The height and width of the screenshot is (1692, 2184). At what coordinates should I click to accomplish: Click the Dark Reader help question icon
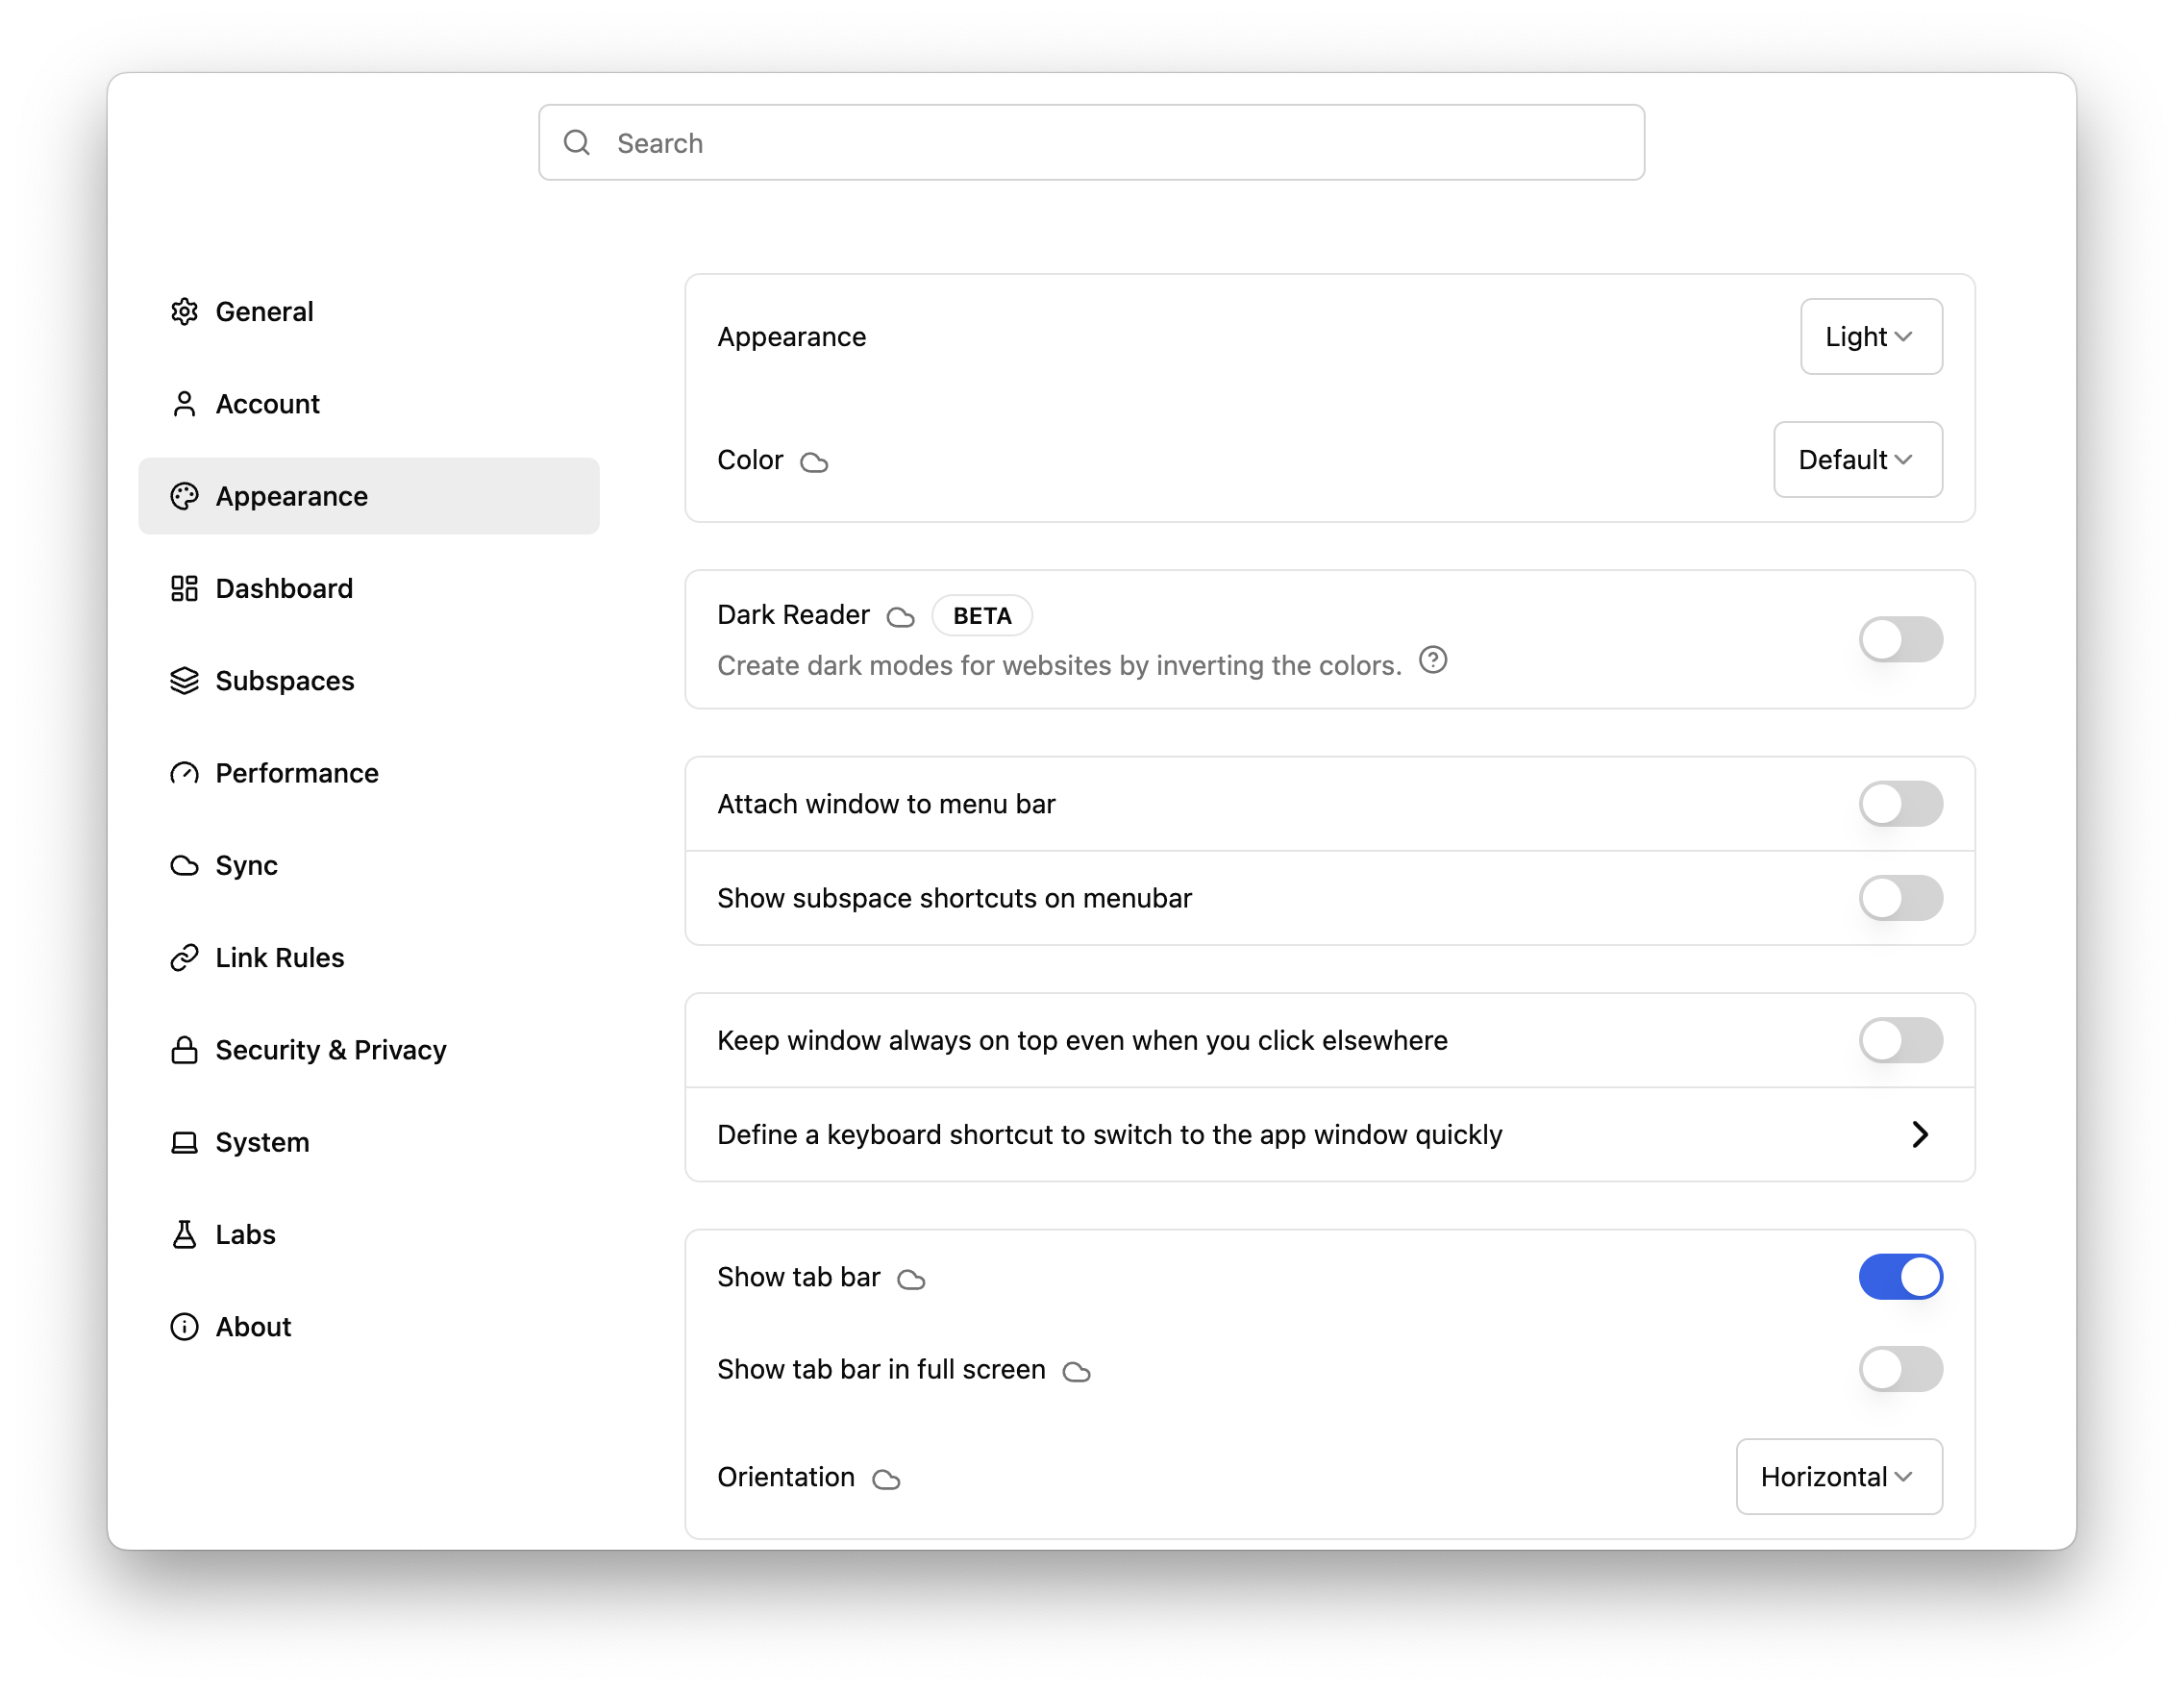pyautogui.click(x=1433, y=660)
